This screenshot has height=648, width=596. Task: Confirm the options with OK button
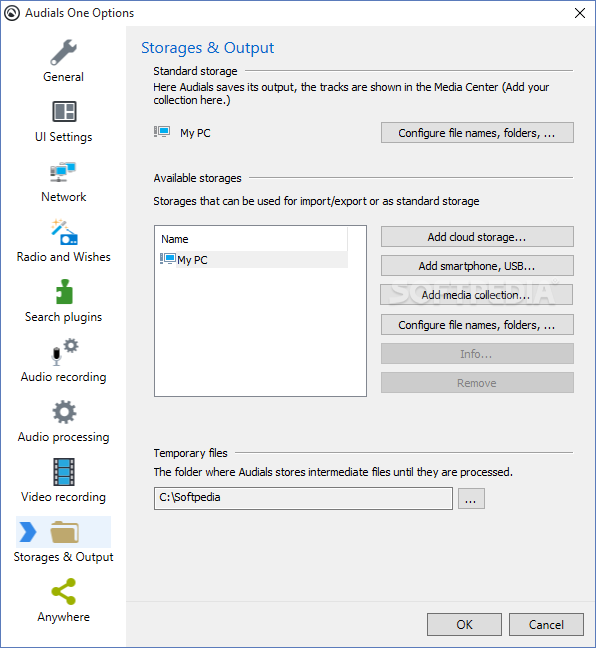click(464, 624)
